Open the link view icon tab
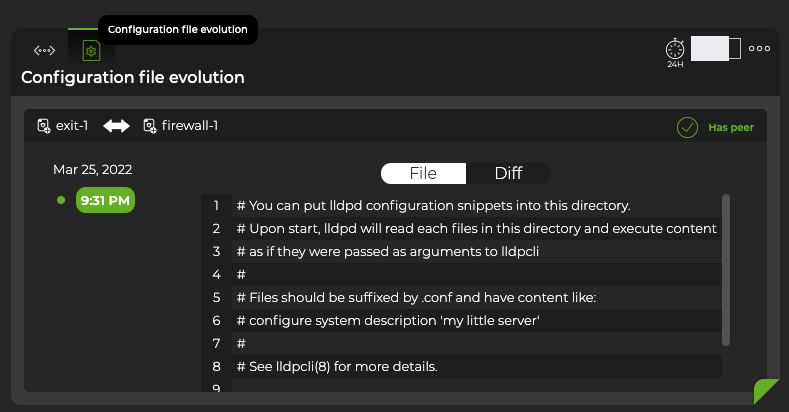 click(x=44, y=50)
